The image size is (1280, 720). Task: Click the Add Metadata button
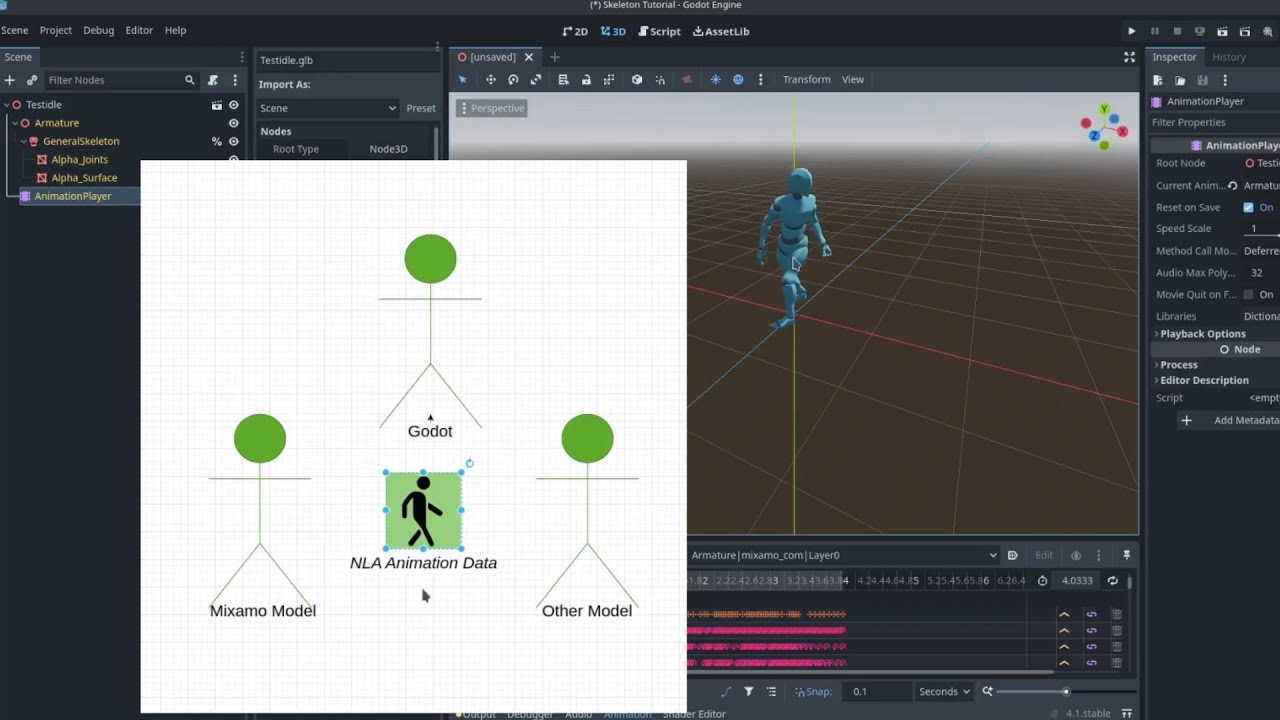click(1232, 420)
